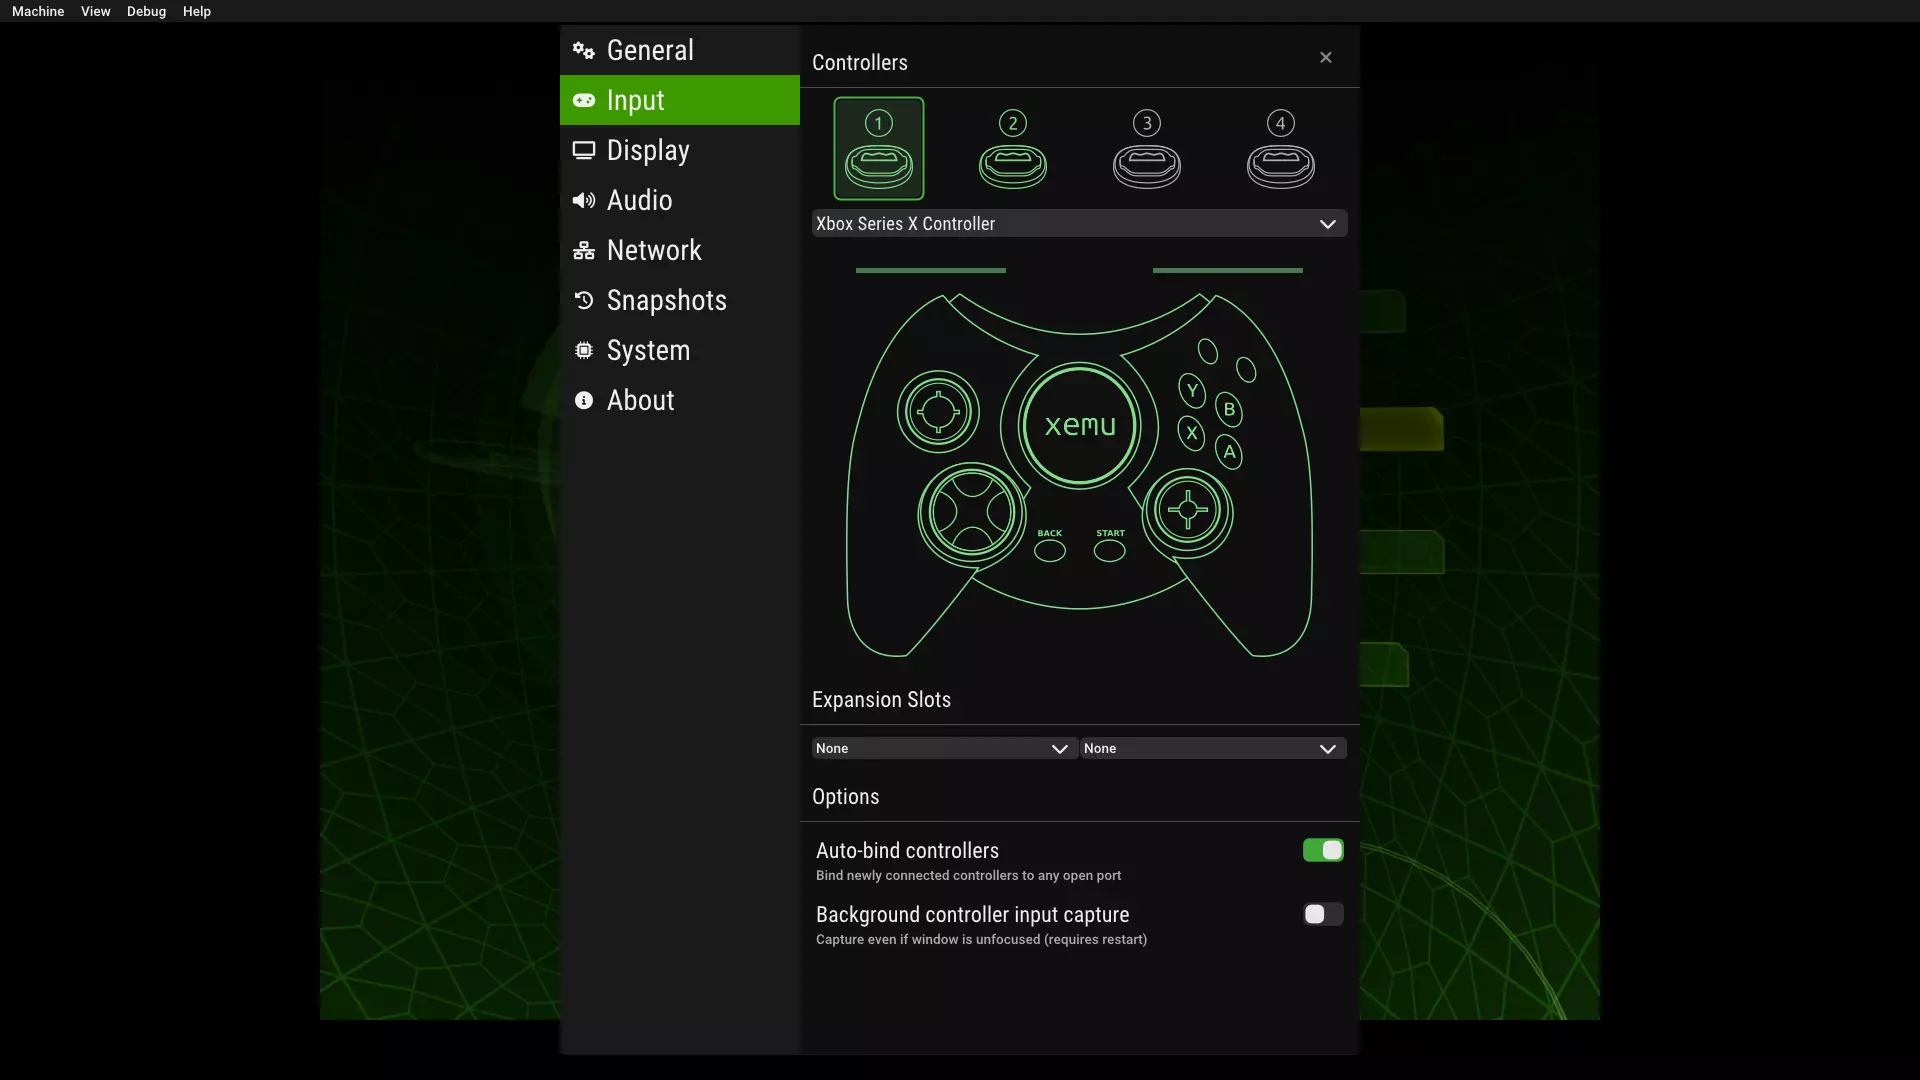
Task: Open the right expansion slot dropdown
Action: 1212,748
